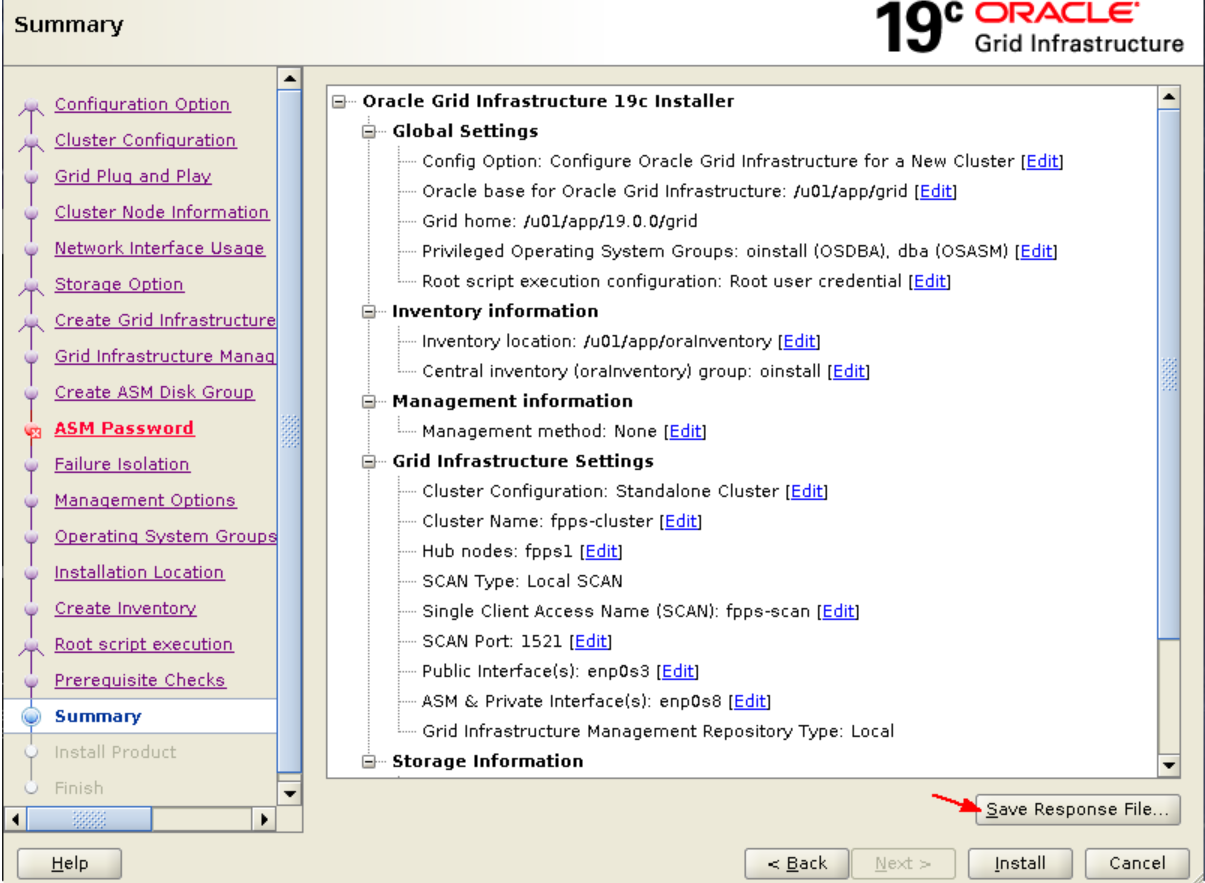Collapse the Storage Information section
Image resolution: width=1205 pixels, height=883 pixels.
point(370,761)
